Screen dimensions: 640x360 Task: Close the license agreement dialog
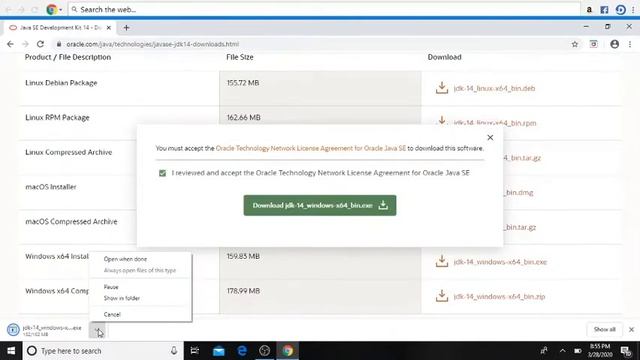tap(490, 138)
